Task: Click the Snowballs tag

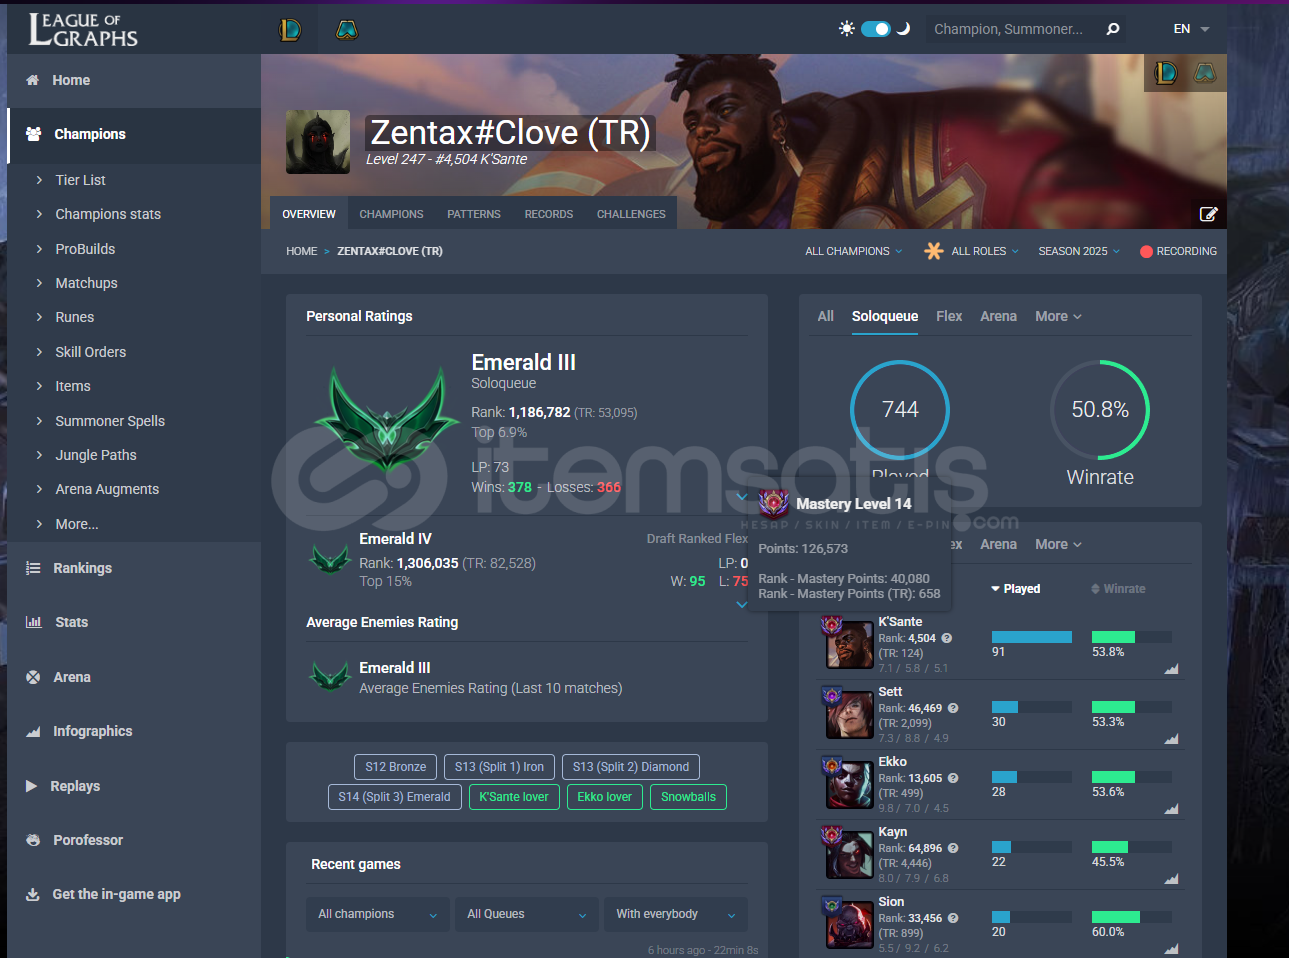Action: click(688, 797)
